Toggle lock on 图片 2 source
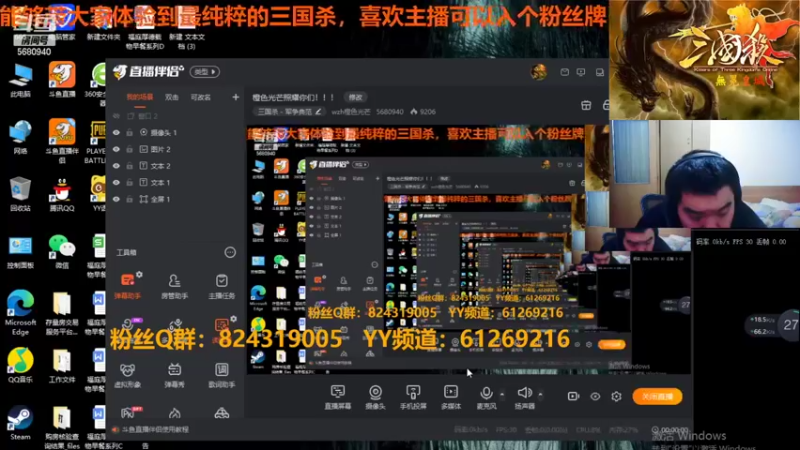Screen dimensions: 800x450 point(130,149)
